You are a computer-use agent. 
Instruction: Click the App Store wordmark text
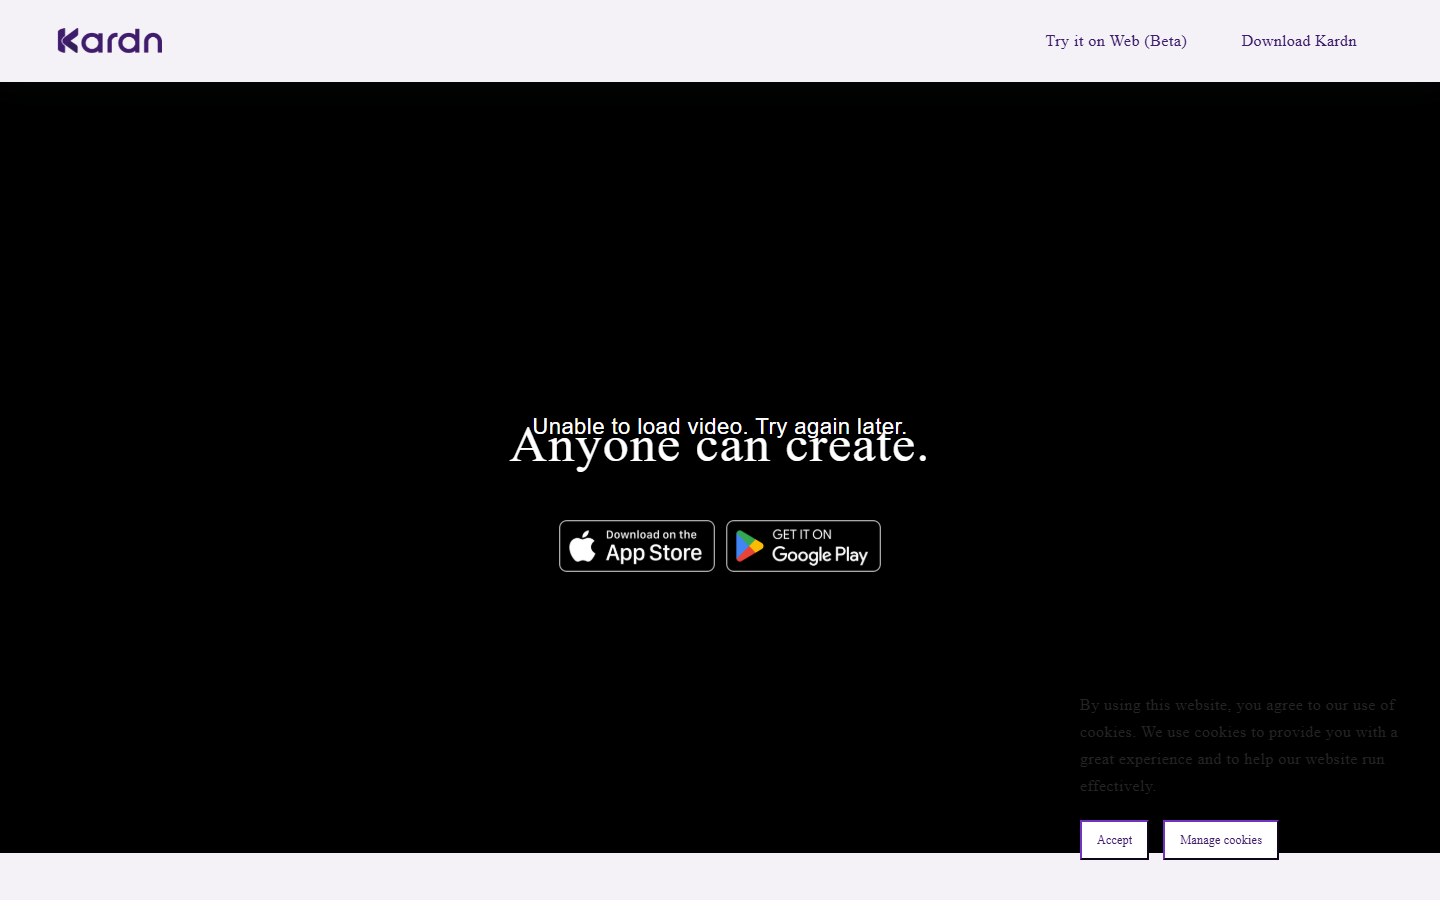pyautogui.click(x=654, y=553)
